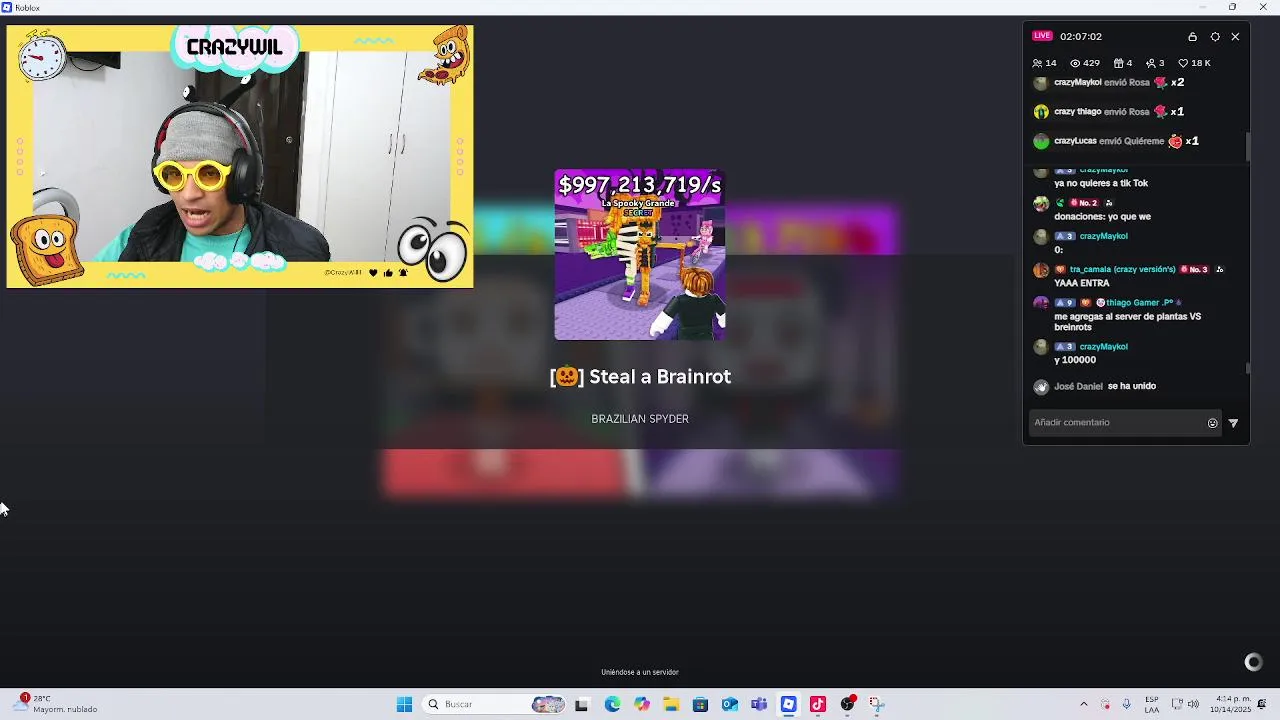The image size is (1280, 720).
Task: Click the 02:07:02 live timer
Action: tap(1081, 36)
